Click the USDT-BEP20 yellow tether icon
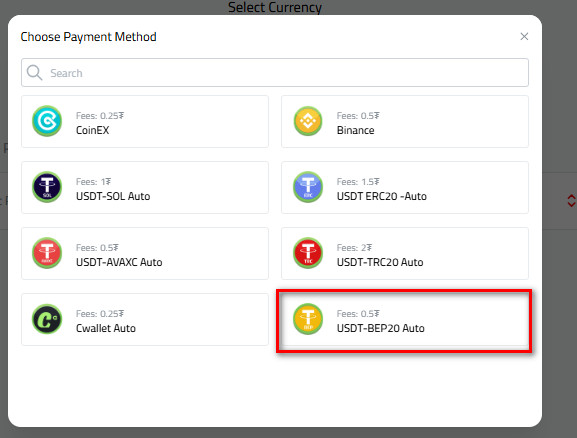The width and height of the screenshot is (577, 438). pos(308,319)
